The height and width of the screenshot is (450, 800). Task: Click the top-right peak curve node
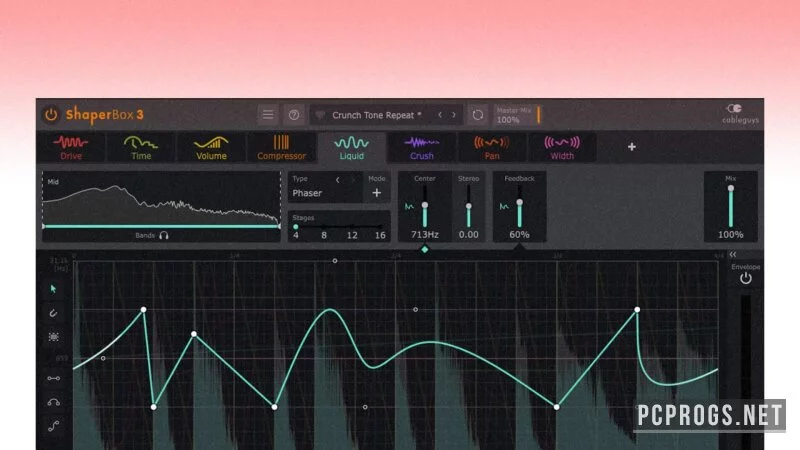click(x=637, y=310)
